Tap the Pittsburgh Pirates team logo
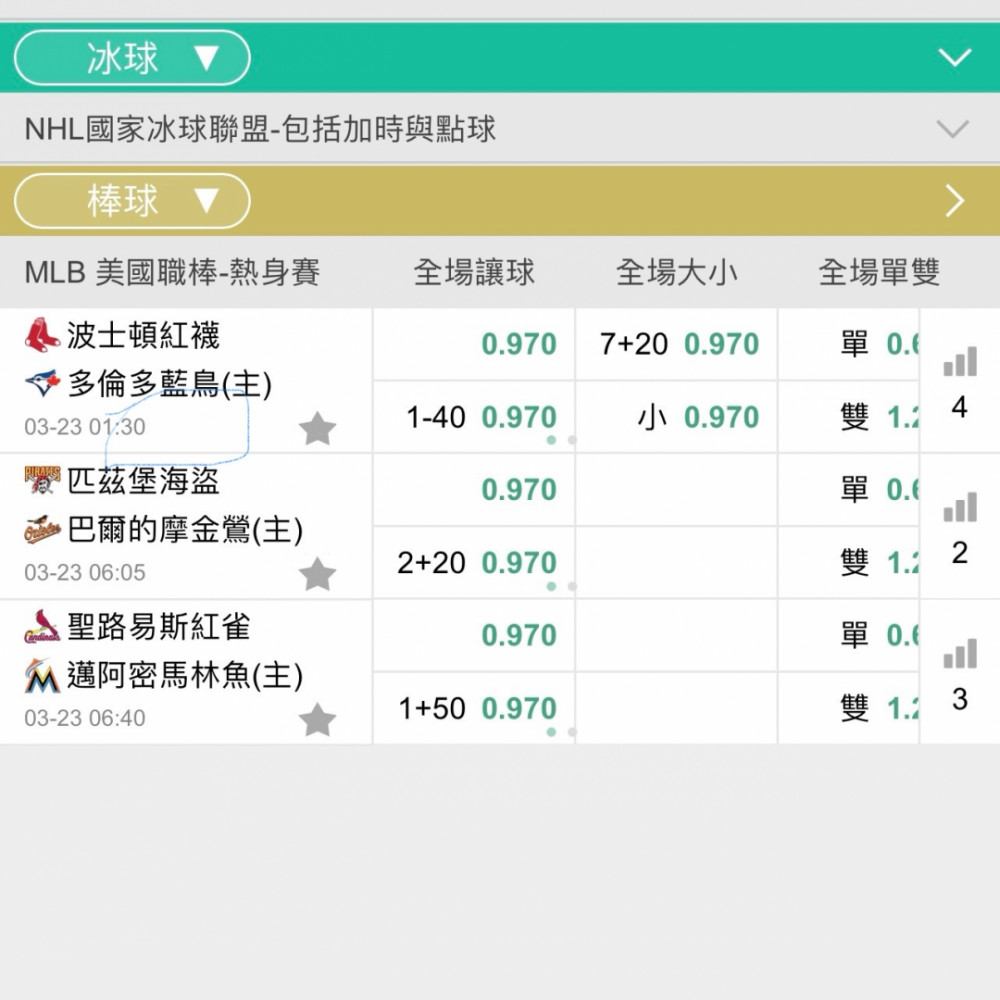This screenshot has height=1000, width=1000. (x=42, y=480)
